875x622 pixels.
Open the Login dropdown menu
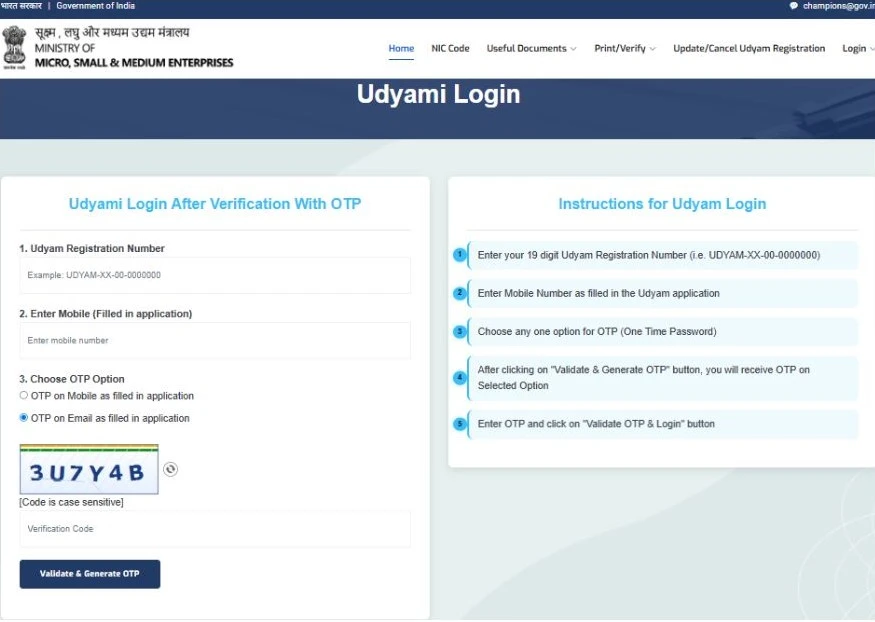[x=858, y=49]
